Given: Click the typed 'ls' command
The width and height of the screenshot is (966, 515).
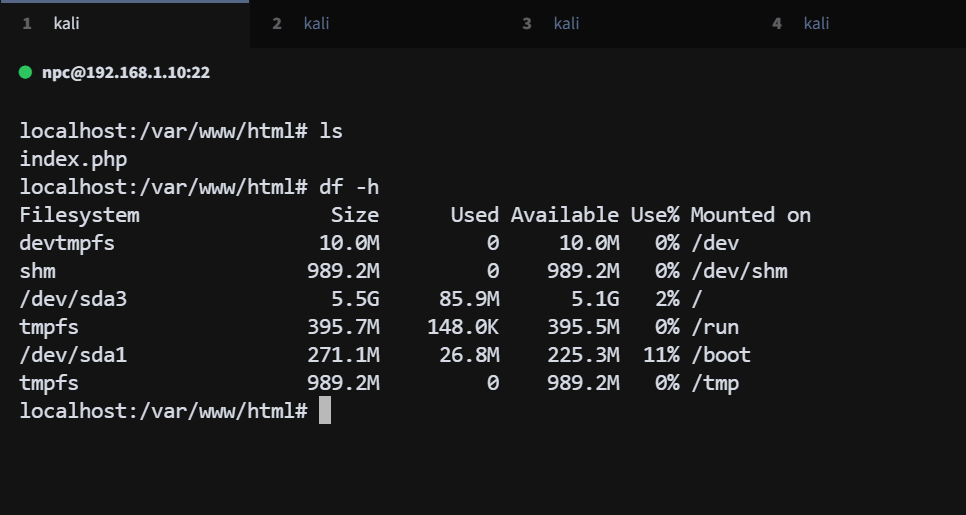Looking at the screenshot, I should 331,130.
